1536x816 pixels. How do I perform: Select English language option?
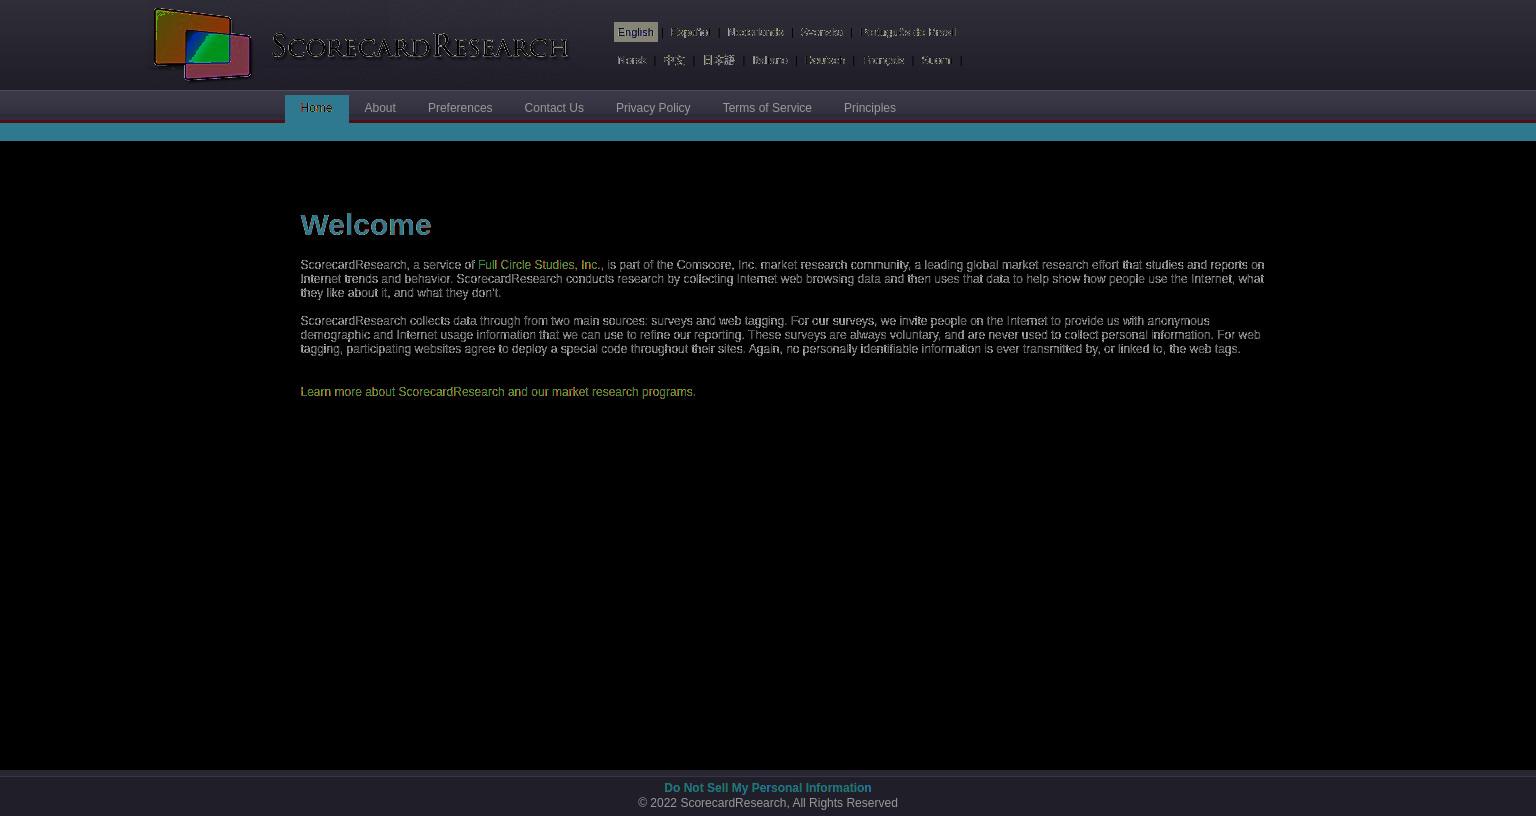click(x=635, y=32)
